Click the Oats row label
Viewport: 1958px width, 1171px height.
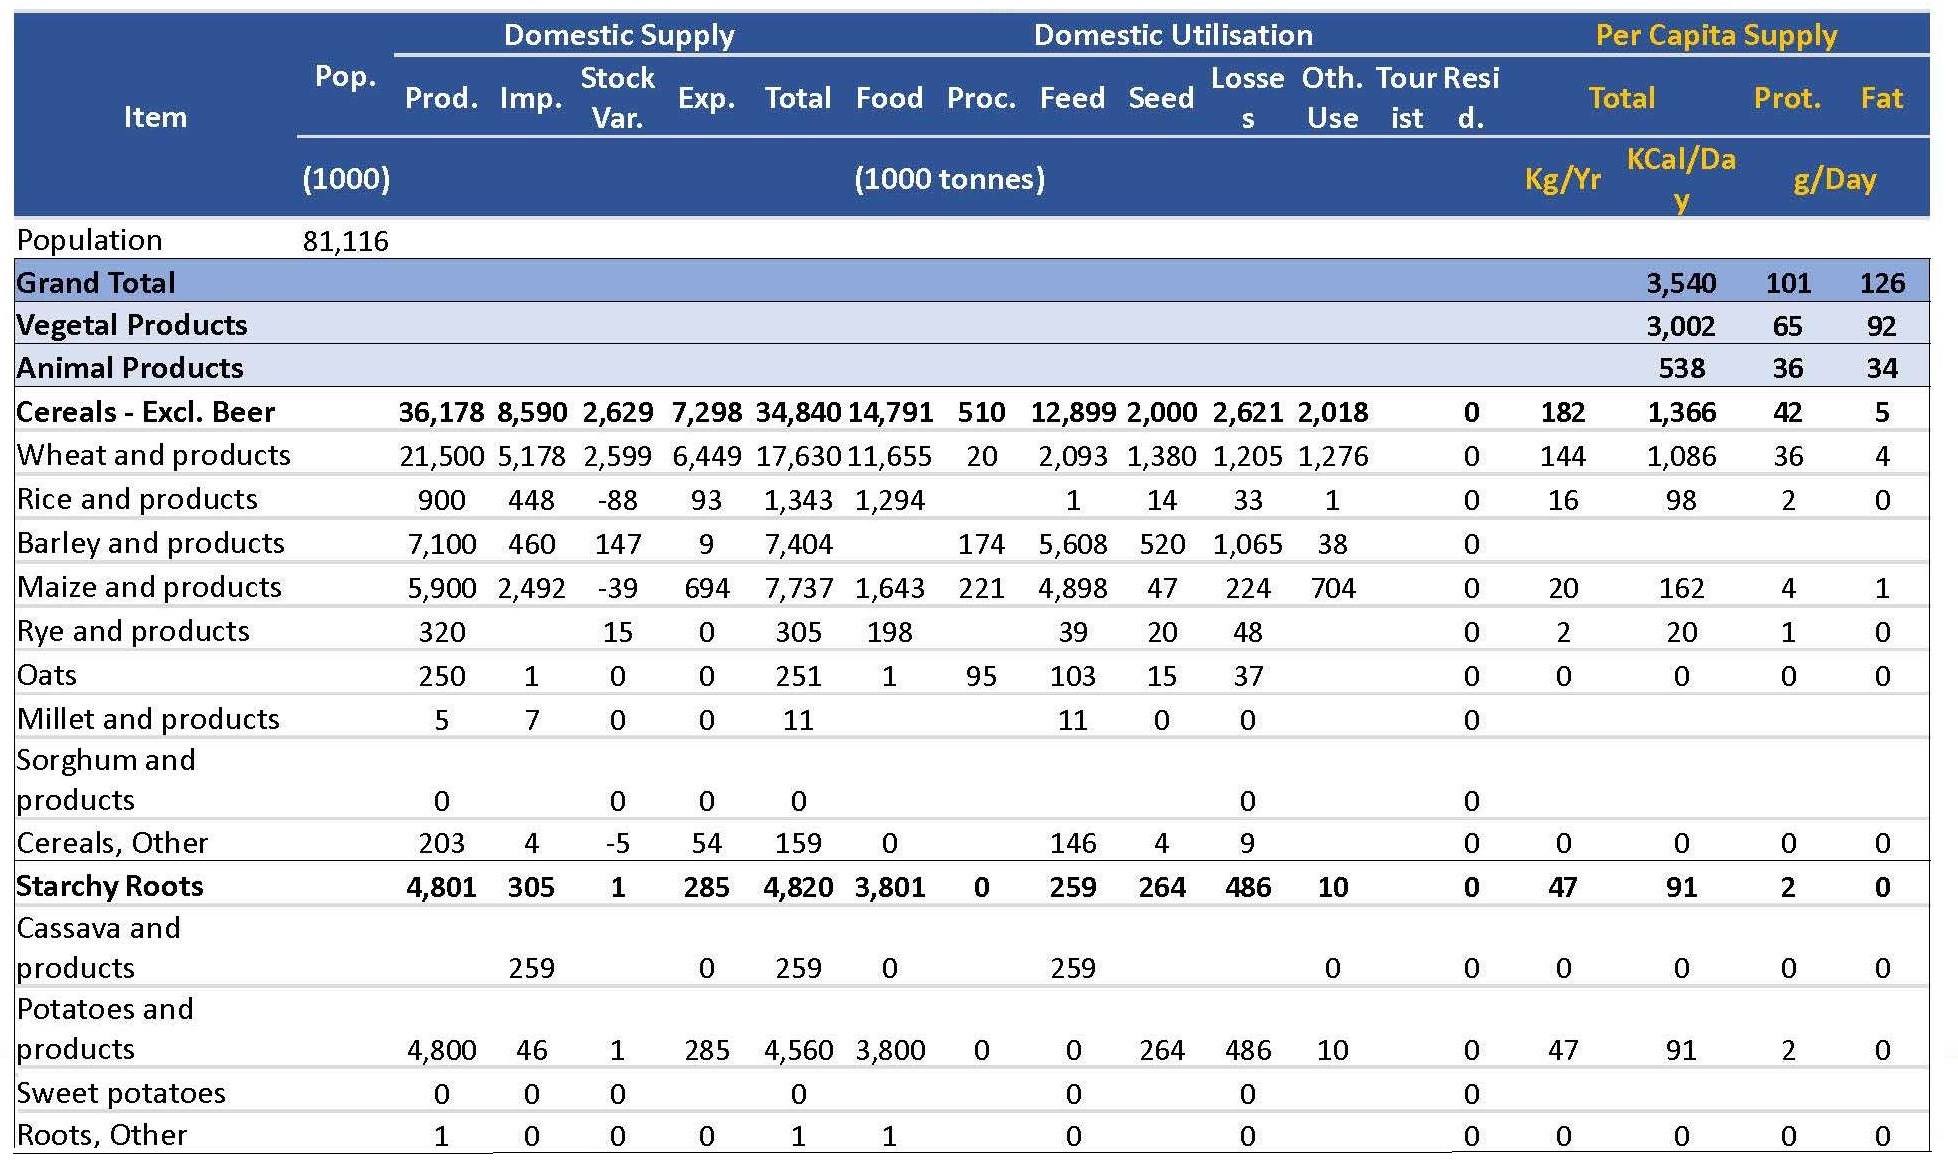[x=47, y=675]
